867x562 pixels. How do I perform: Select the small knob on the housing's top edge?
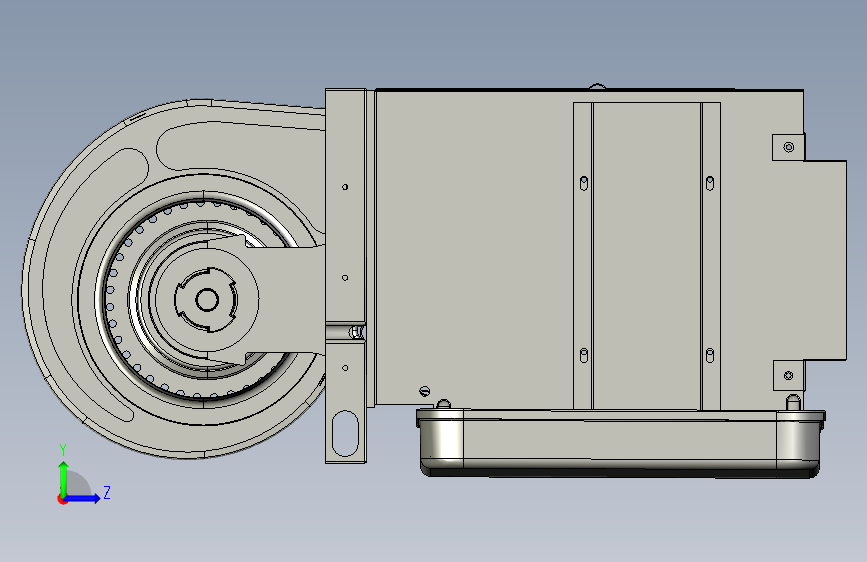(x=597, y=86)
